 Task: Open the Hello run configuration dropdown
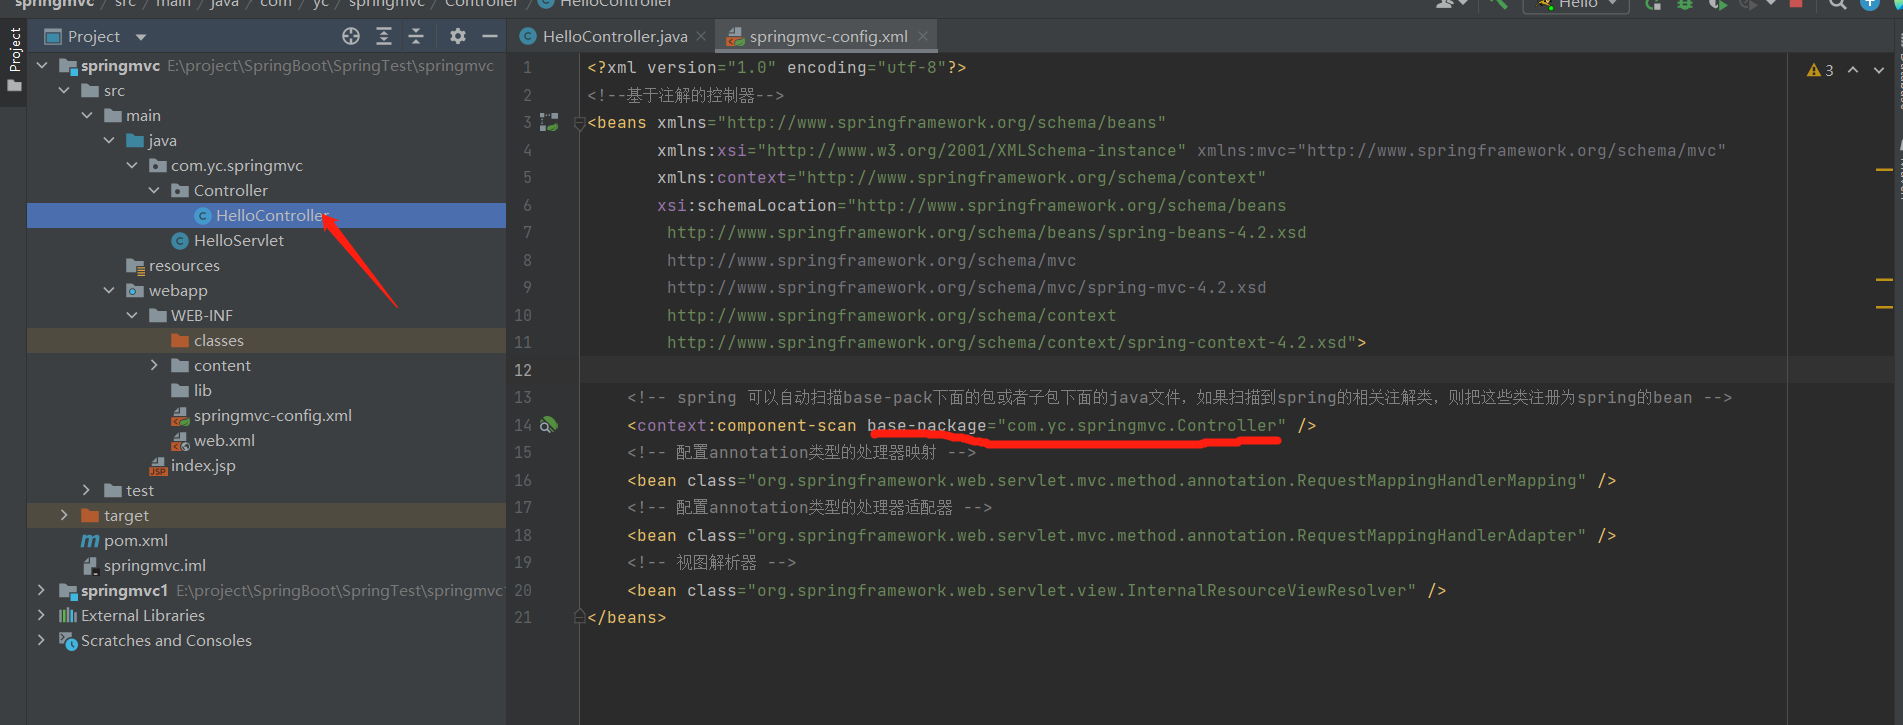pos(1576,4)
